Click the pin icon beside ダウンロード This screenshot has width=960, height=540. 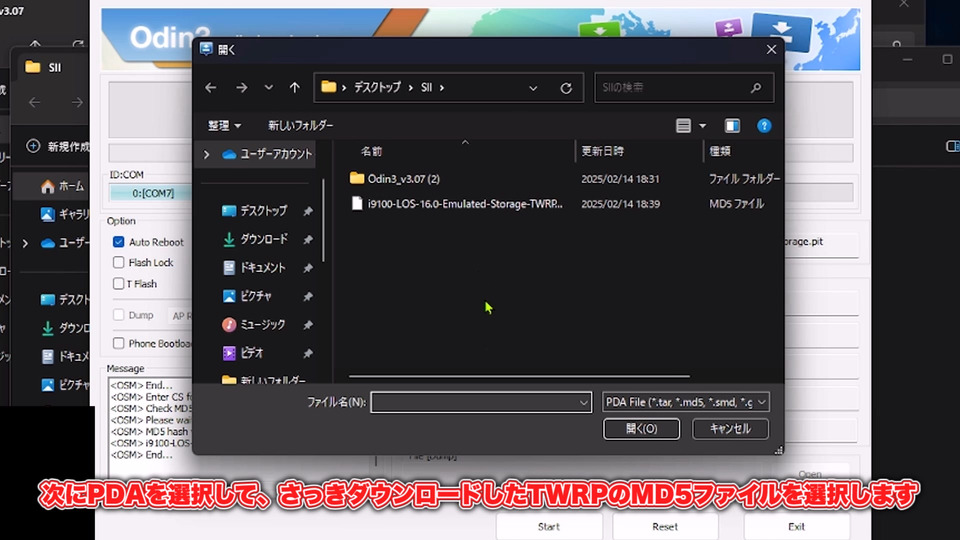[x=307, y=239]
